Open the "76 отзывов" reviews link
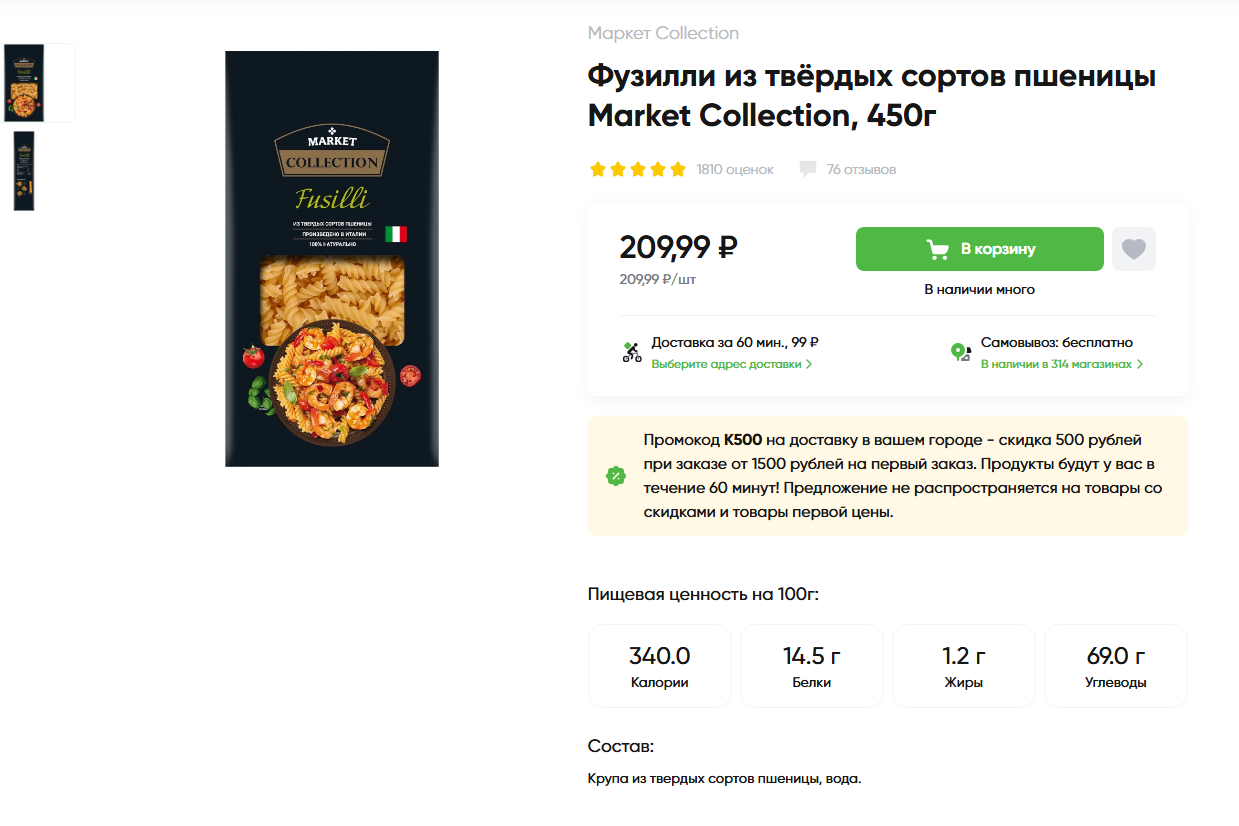 pyautogui.click(x=861, y=169)
